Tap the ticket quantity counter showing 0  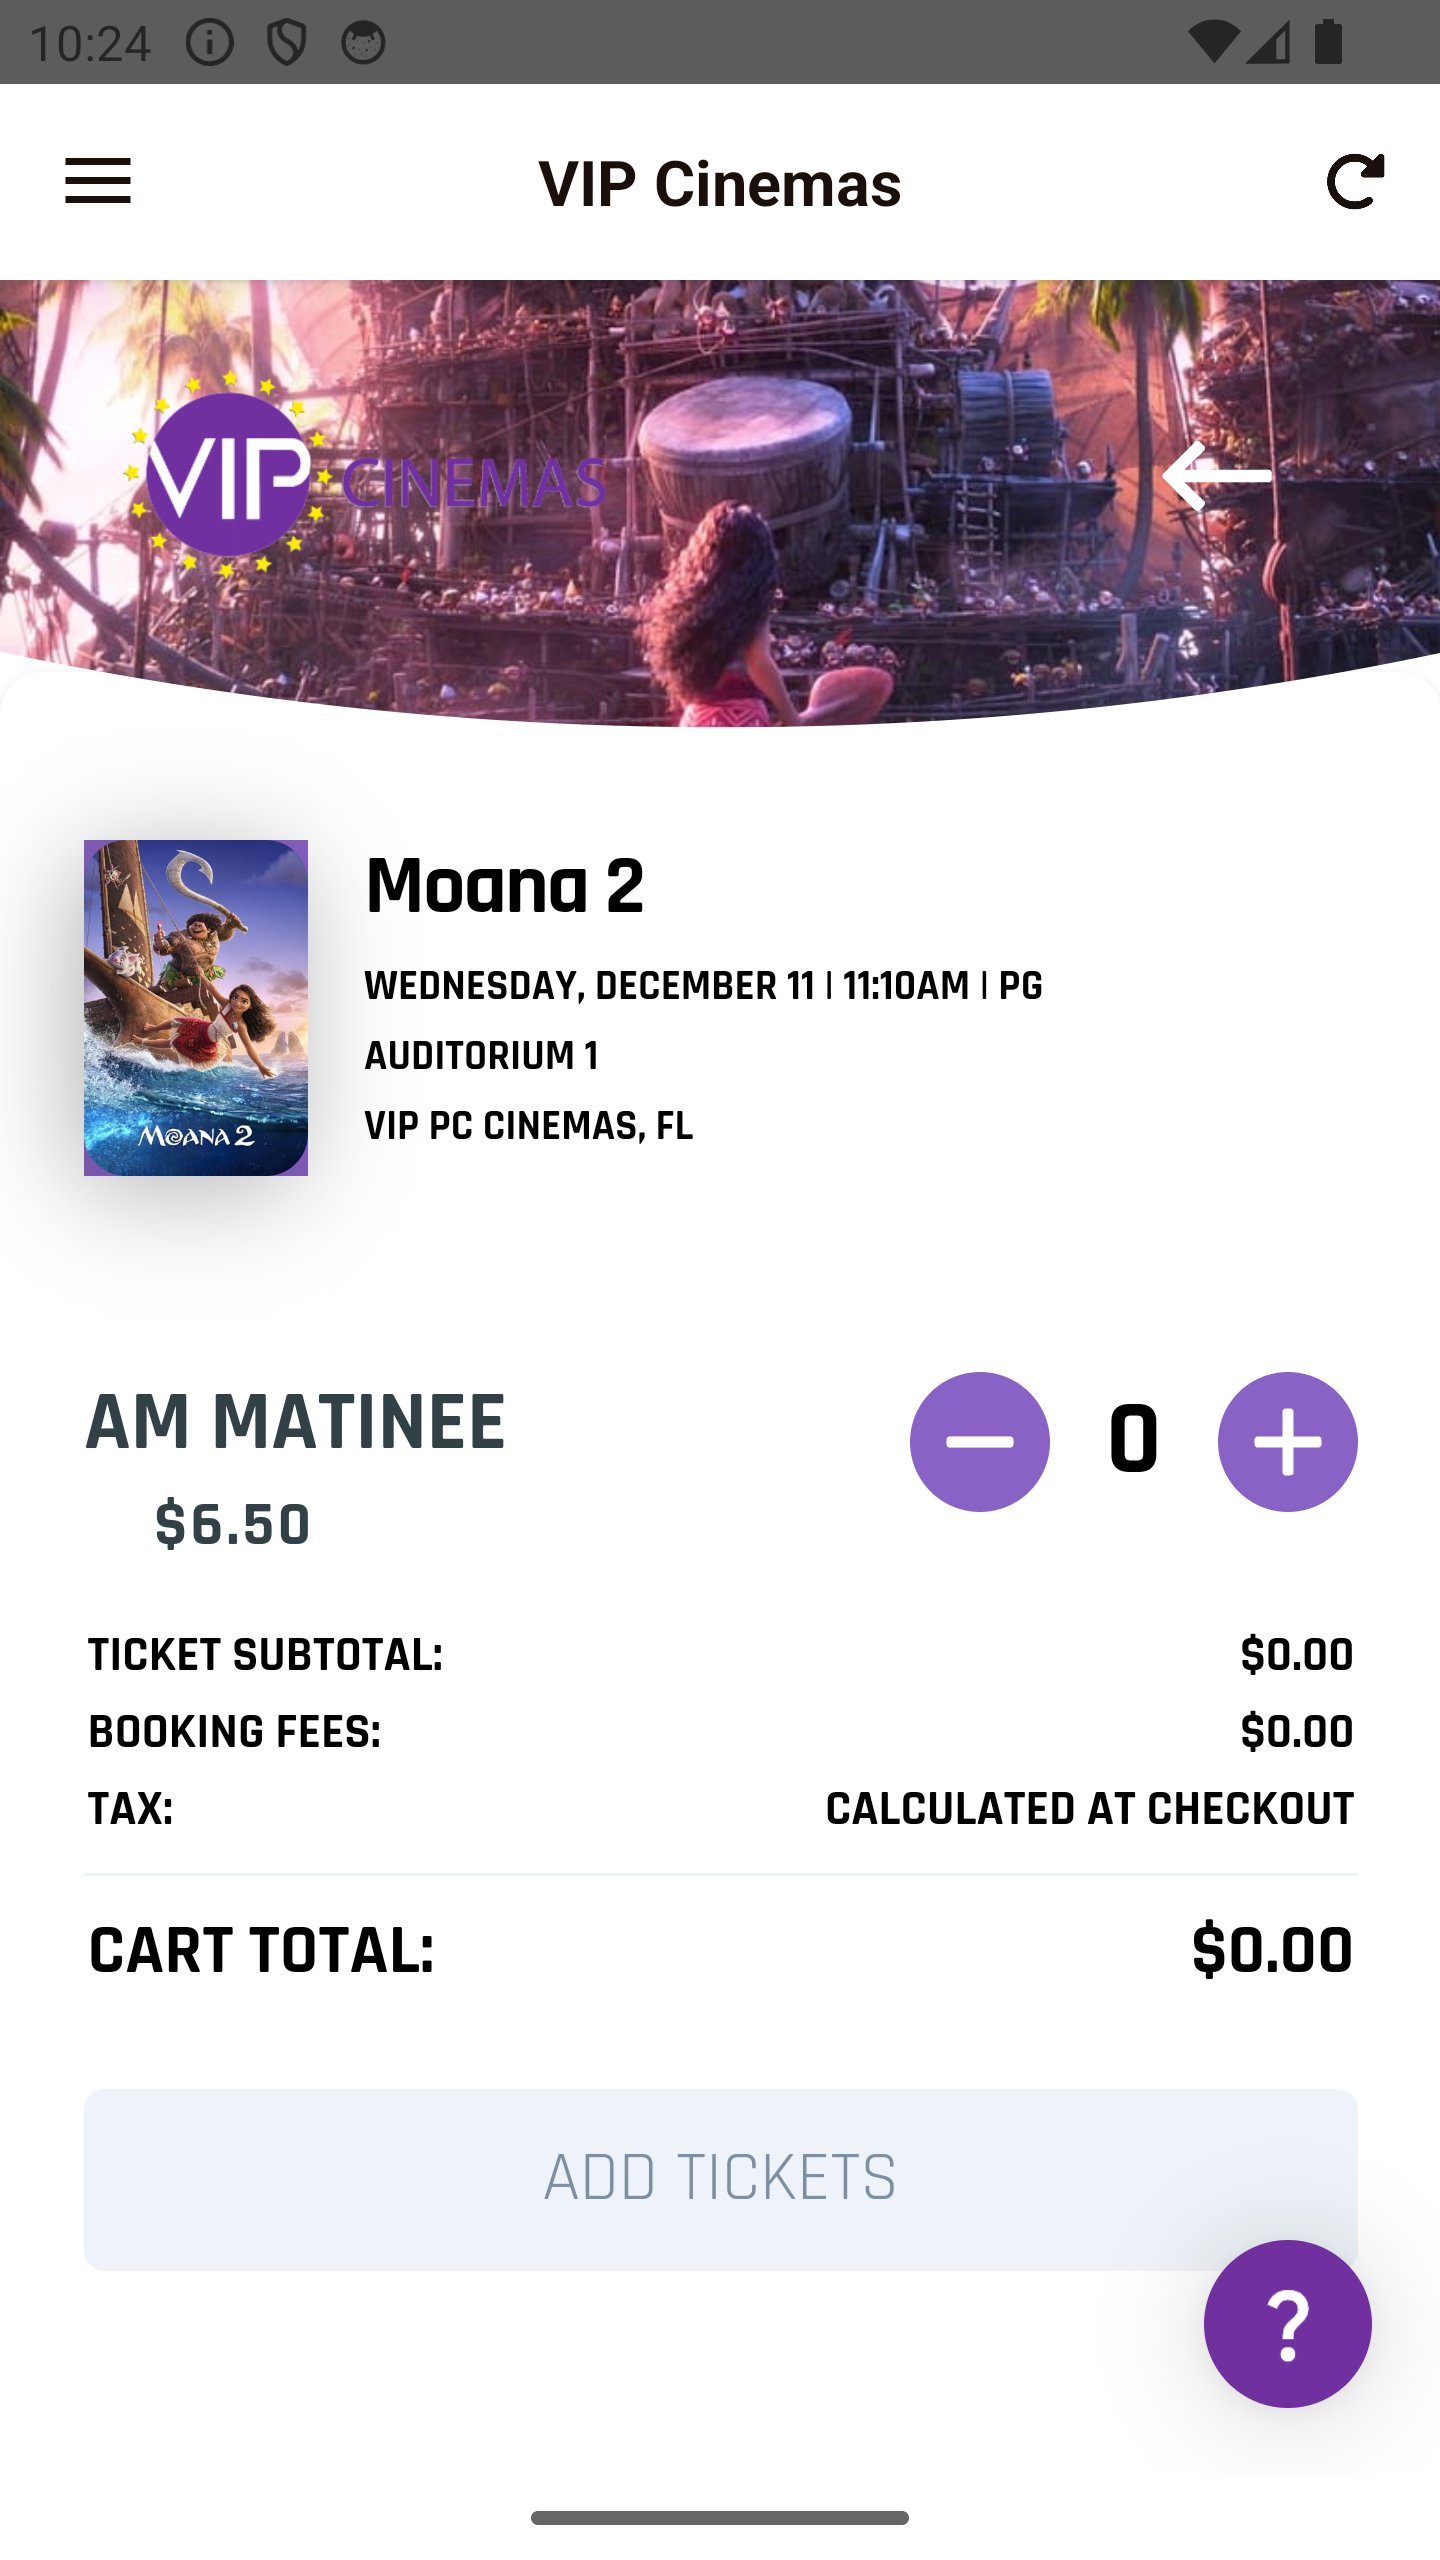(1133, 1443)
